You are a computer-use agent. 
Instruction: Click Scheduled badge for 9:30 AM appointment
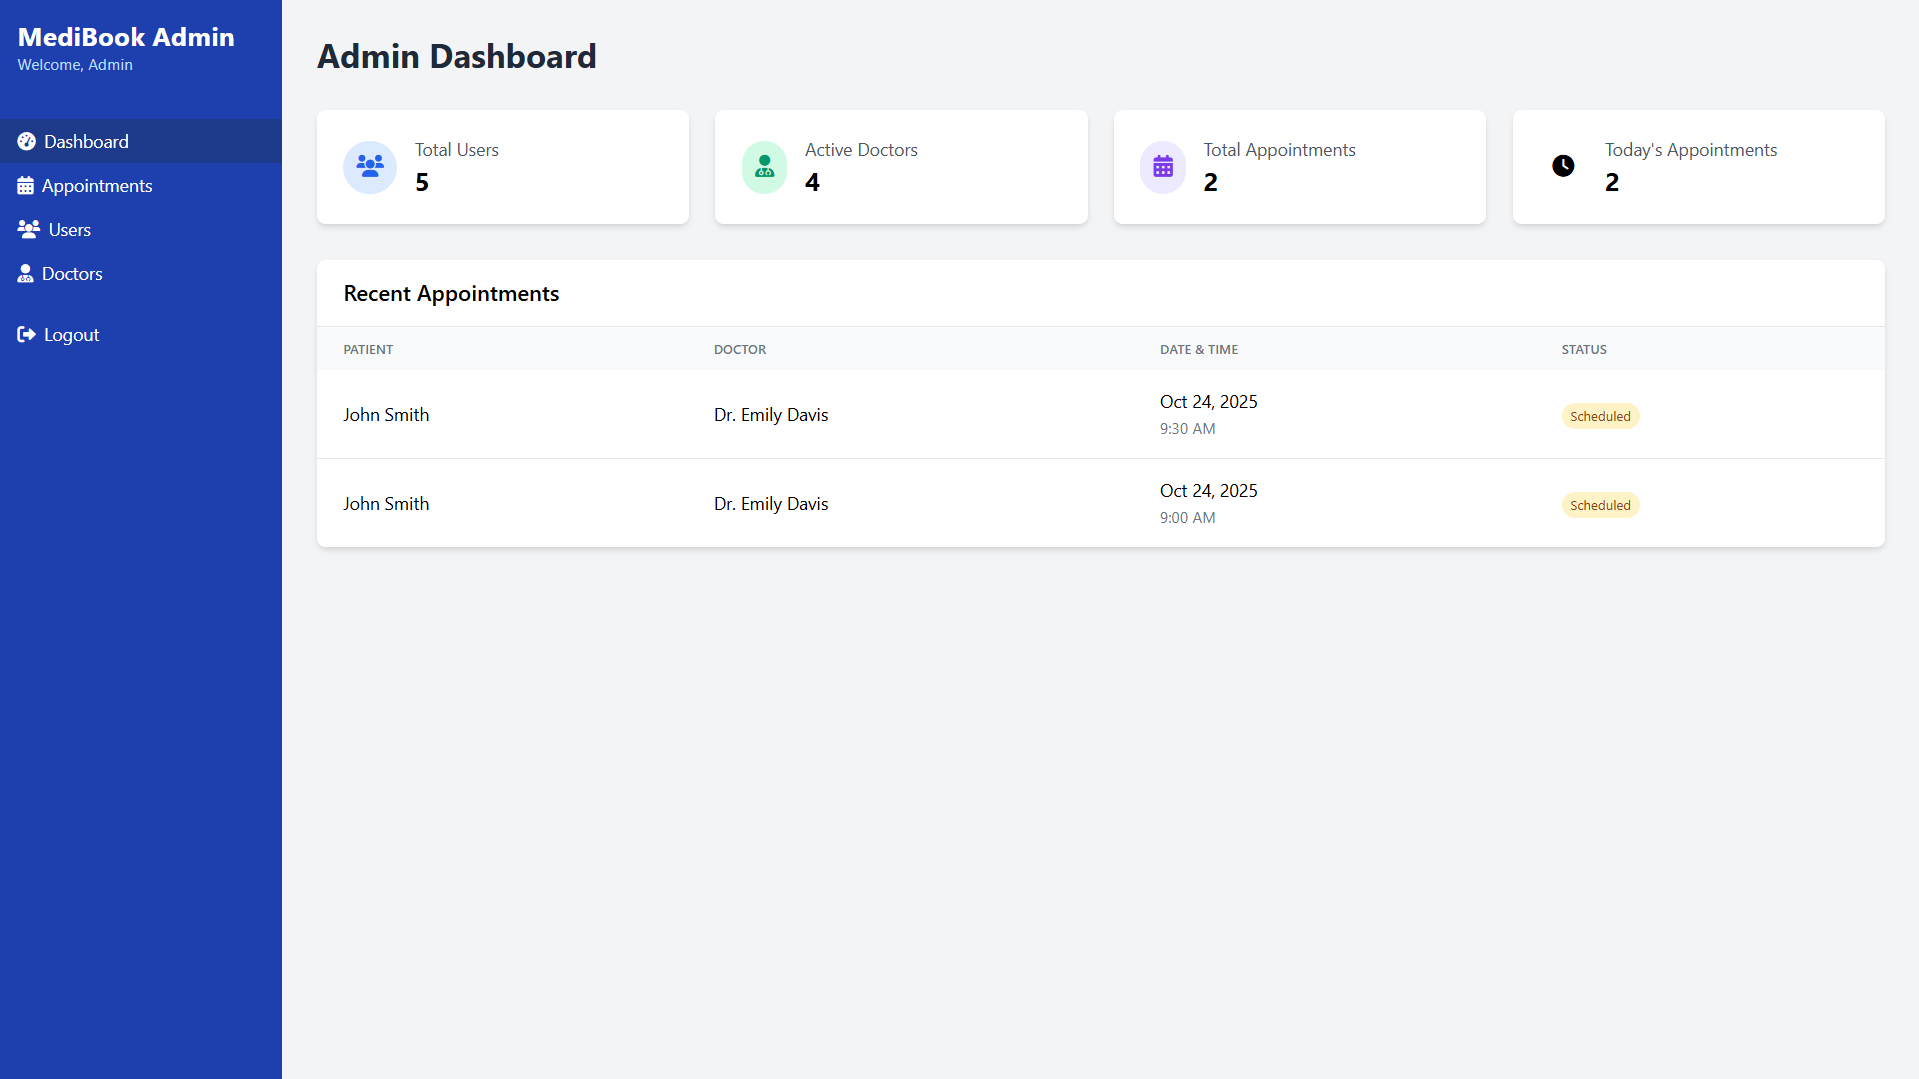coord(1600,416)
